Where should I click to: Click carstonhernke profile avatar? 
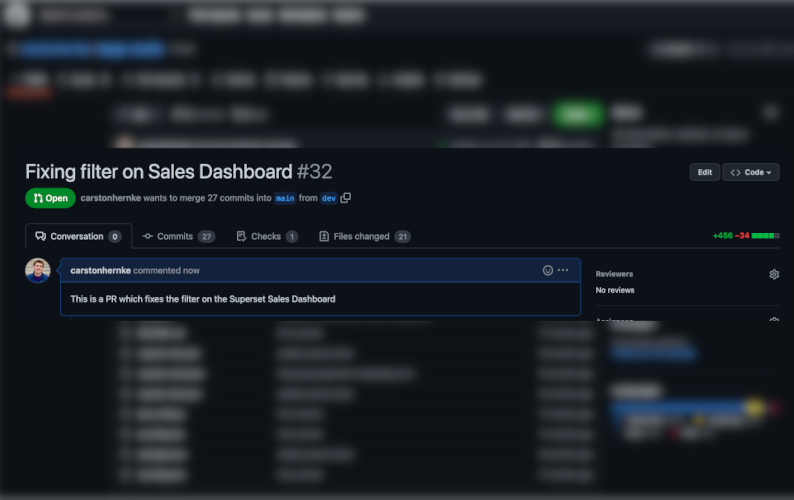pyautogui.click(x=38, y=271)
